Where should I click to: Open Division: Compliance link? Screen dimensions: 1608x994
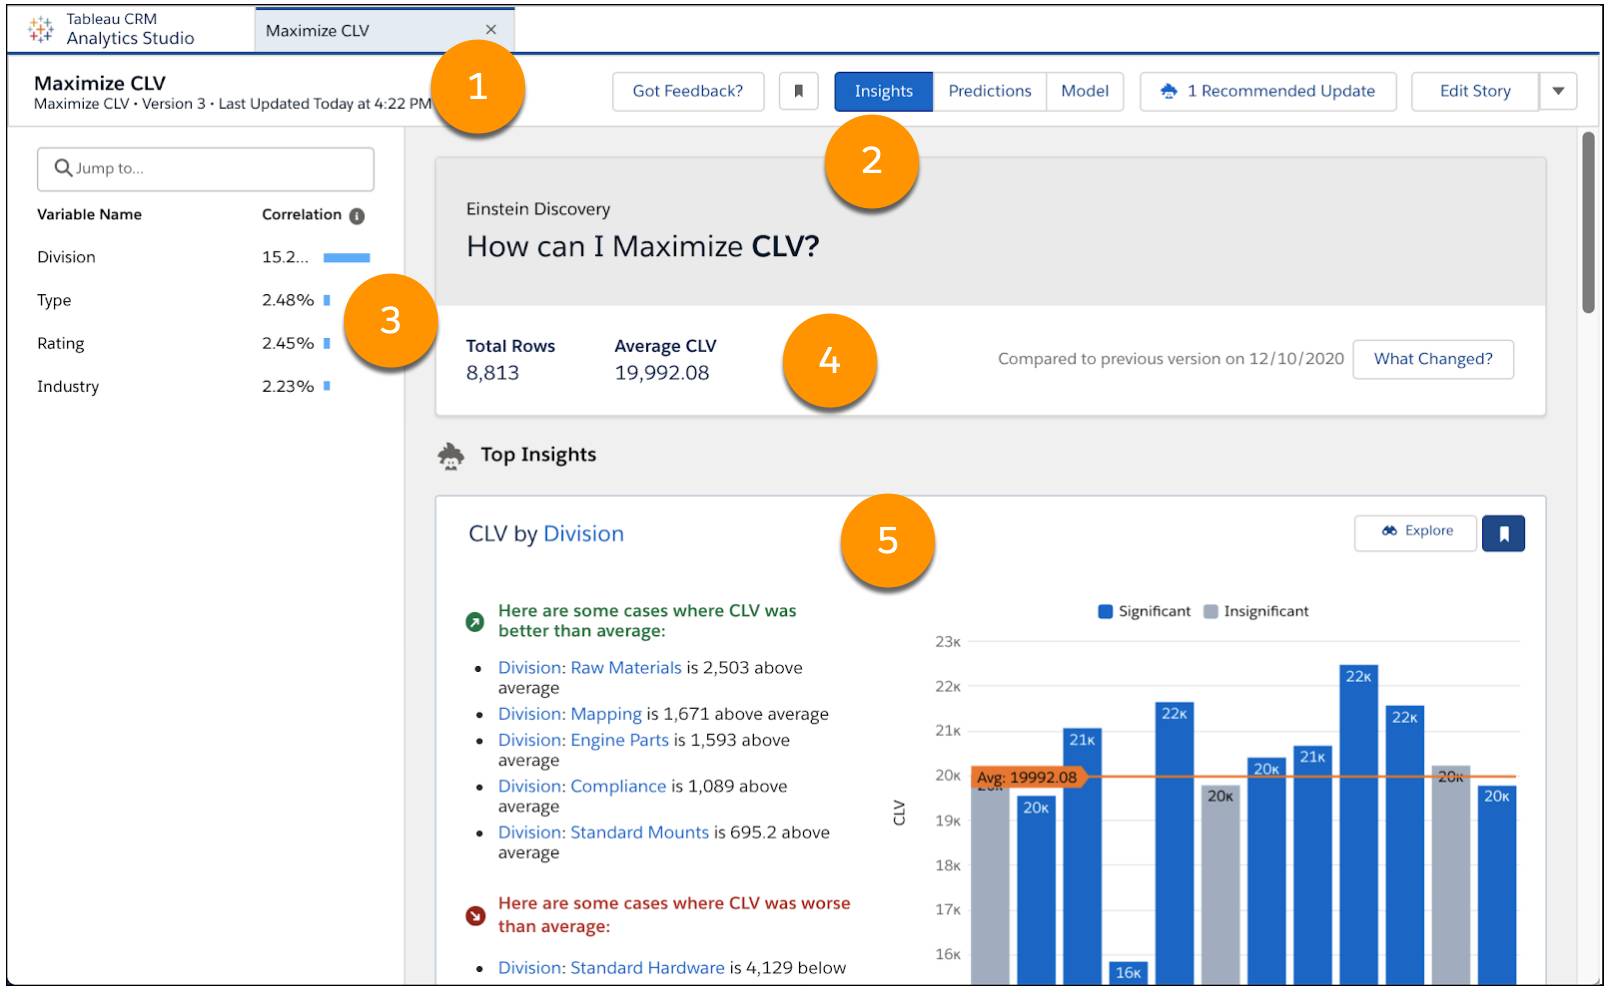click(582, 786)
